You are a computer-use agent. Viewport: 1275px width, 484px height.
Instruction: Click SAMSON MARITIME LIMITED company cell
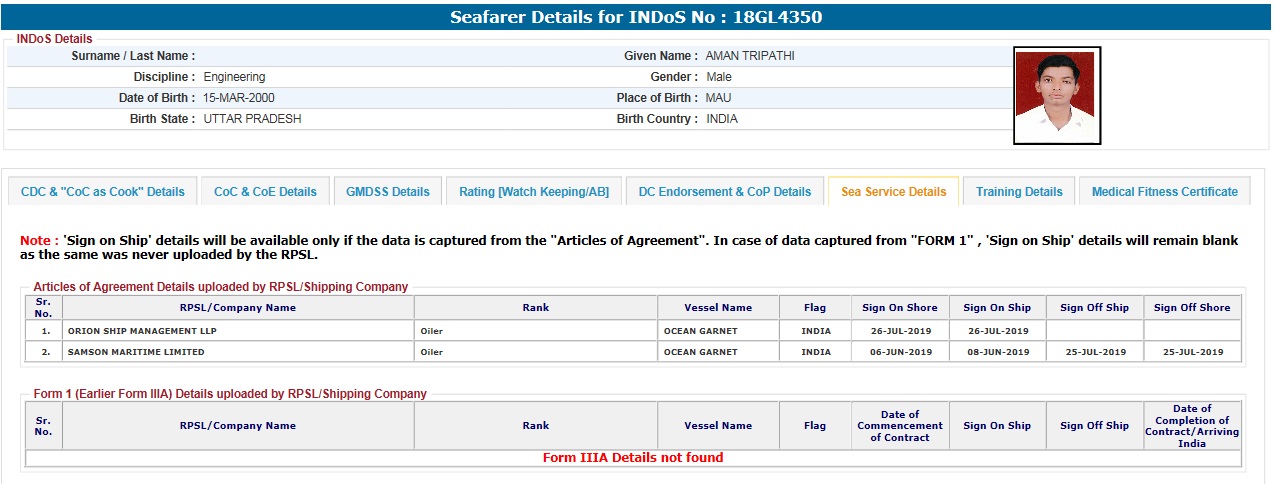tap(136, 352)
